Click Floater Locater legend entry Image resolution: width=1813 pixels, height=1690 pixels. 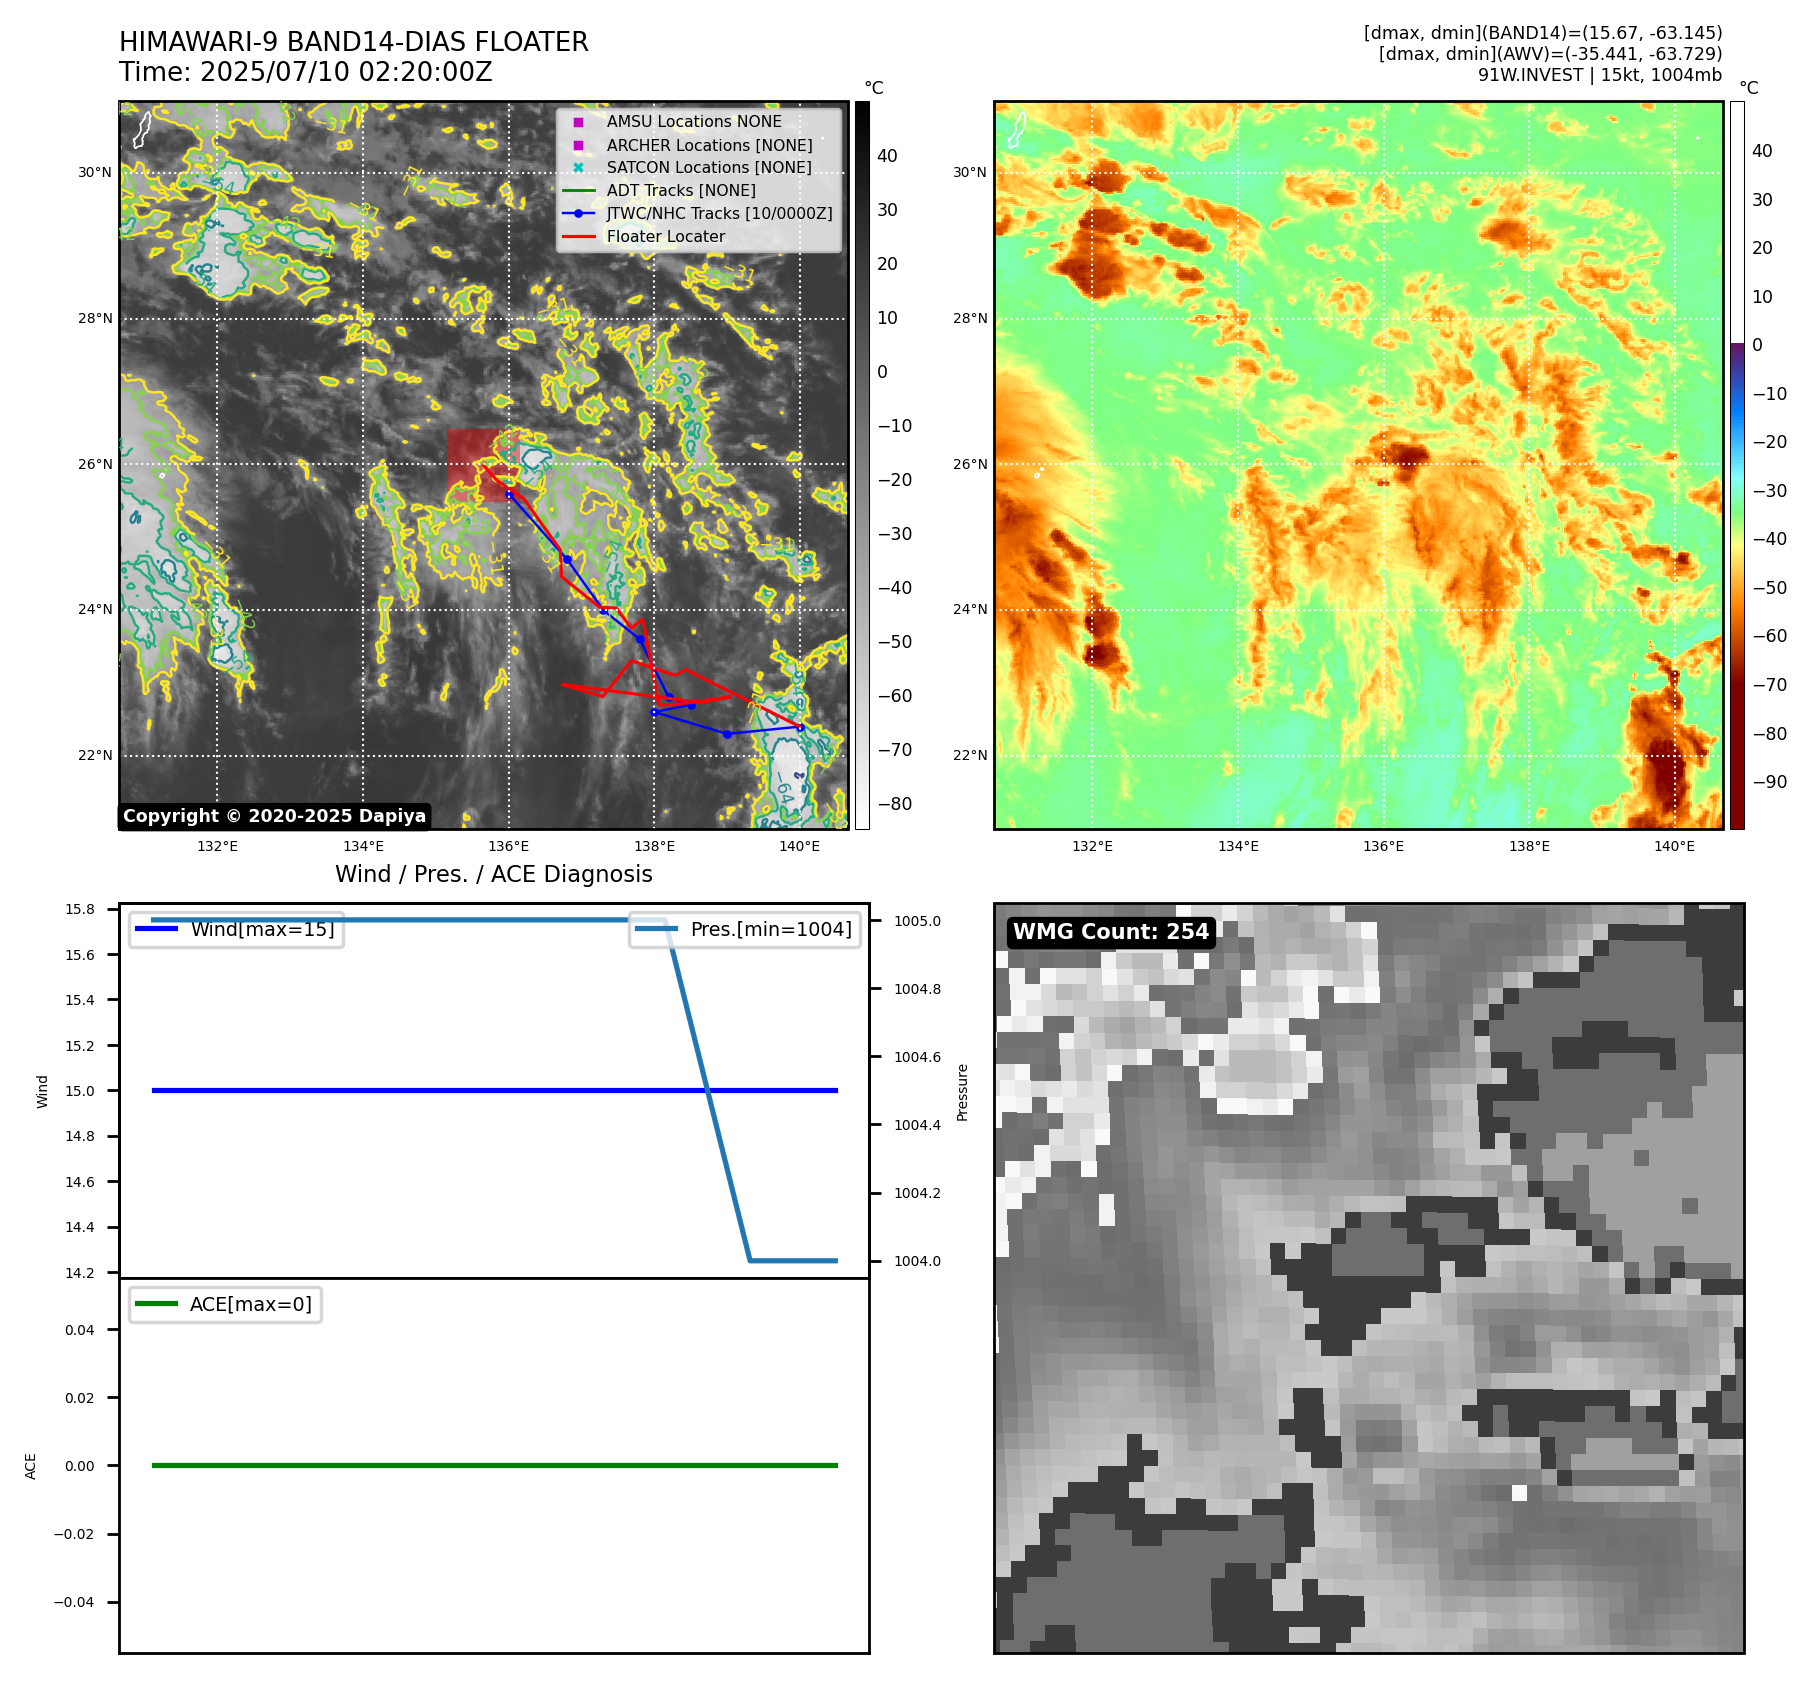point(666,236)
